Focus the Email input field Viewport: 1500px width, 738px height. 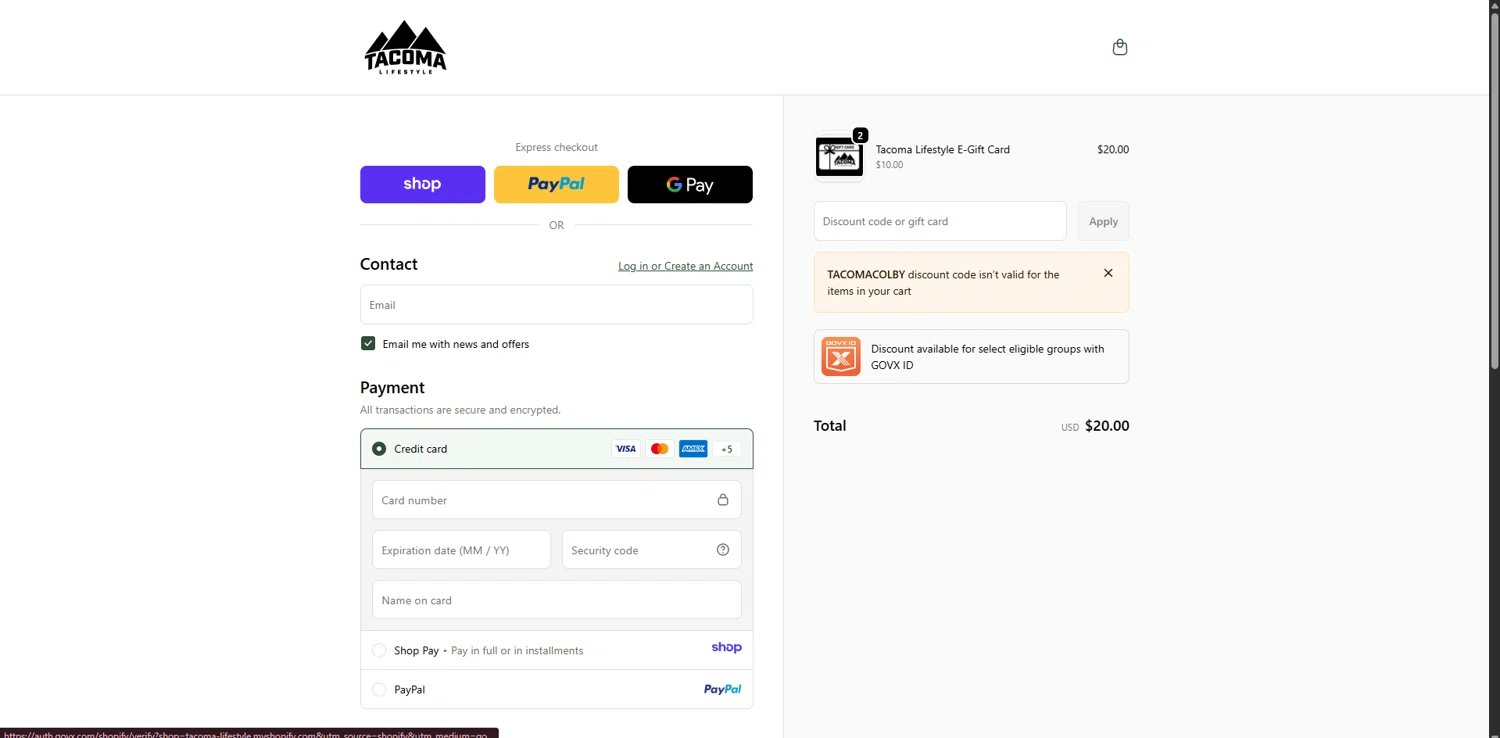(x=556, y=304)
